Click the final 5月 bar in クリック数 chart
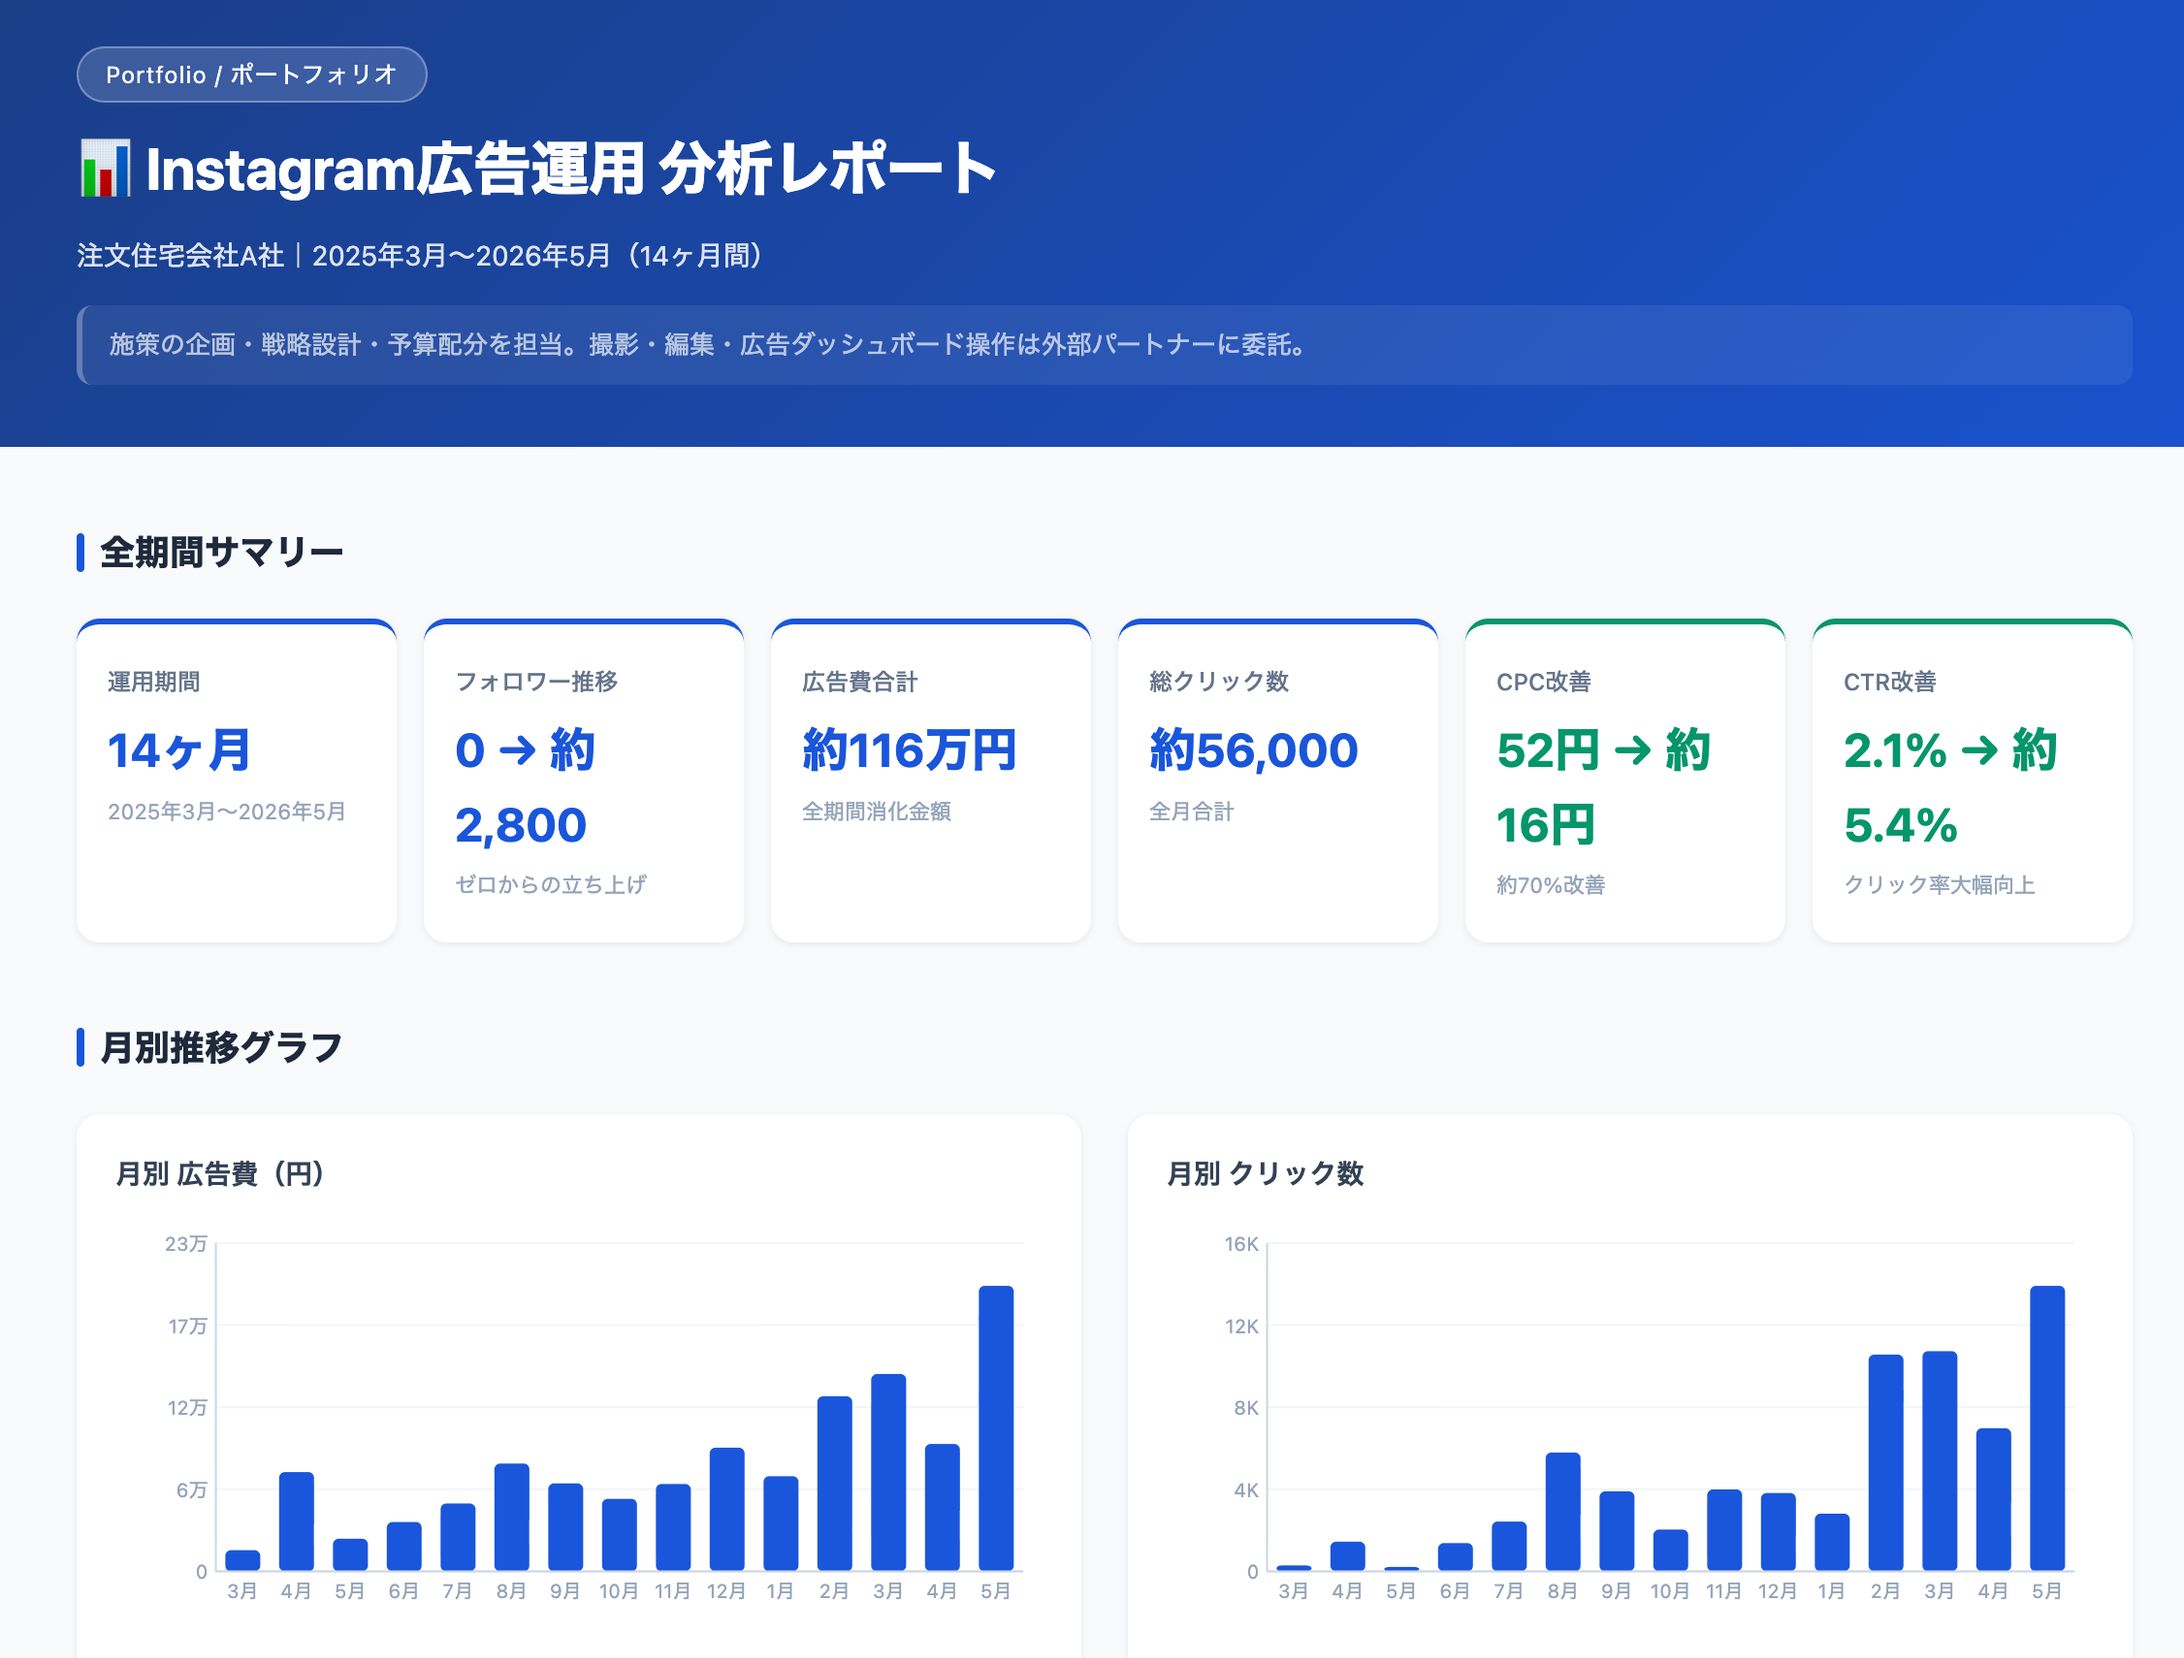Image resolution: width=2184 pixels, height=1658 pixels. pyautogui.click(x=2047, y=1428)
